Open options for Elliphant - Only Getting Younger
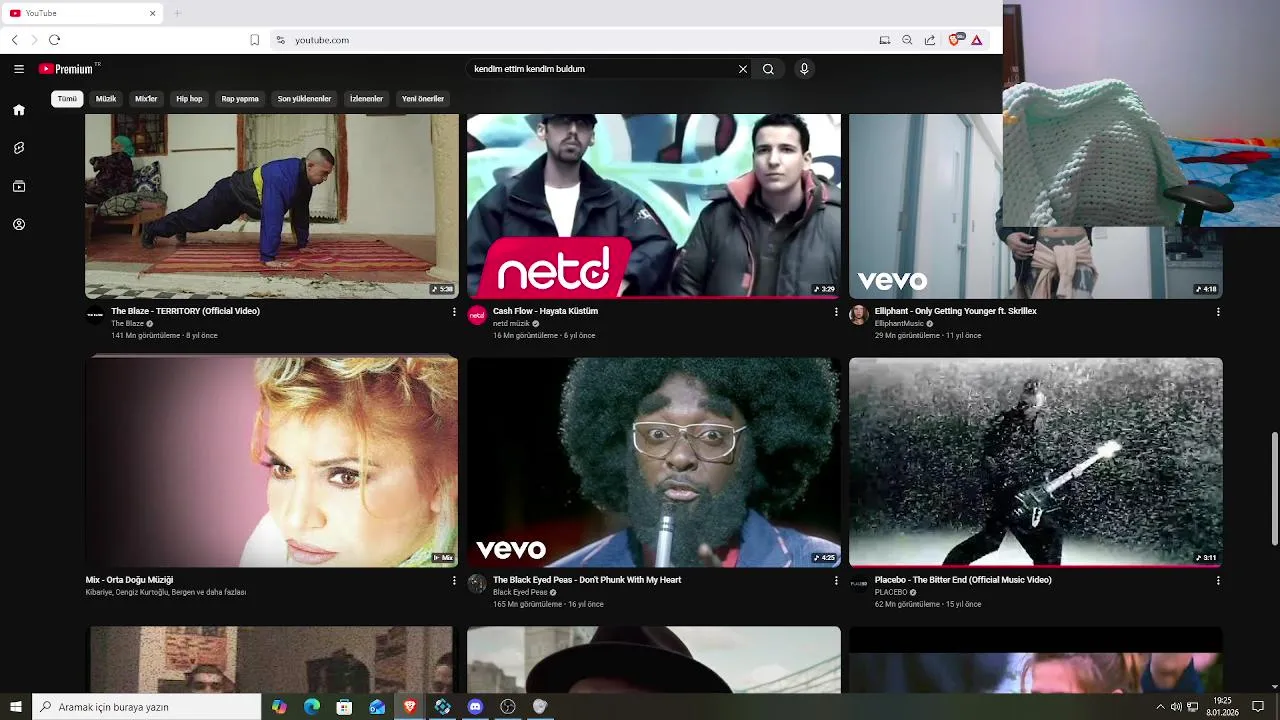1280x720 pixels. click(1218, 312)
